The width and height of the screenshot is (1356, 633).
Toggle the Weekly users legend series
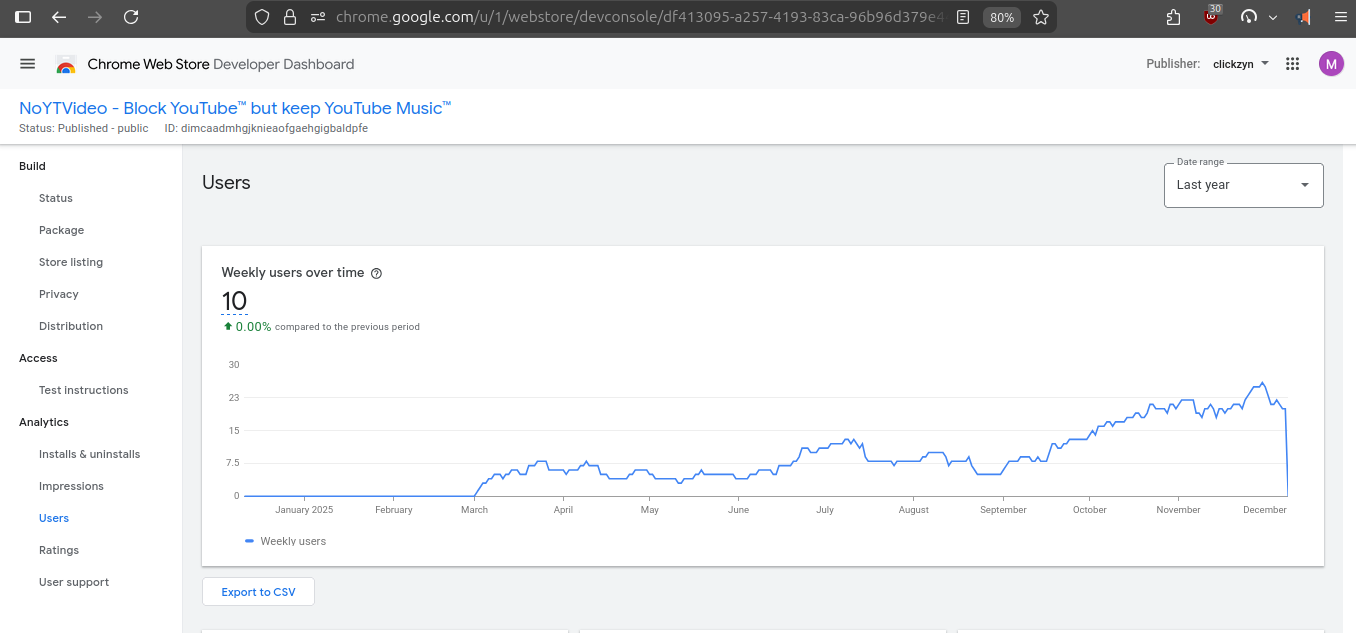coord(286,541)
